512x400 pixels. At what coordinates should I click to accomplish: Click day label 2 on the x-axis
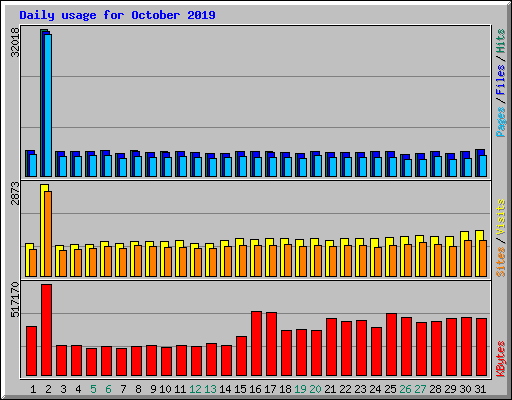coord(48,389)
